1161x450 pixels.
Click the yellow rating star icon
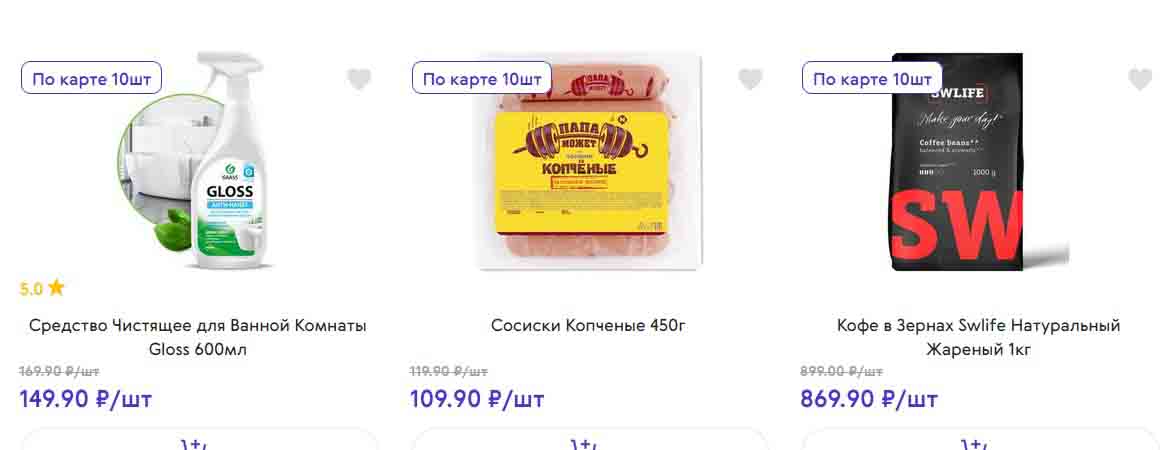(56, 288)
